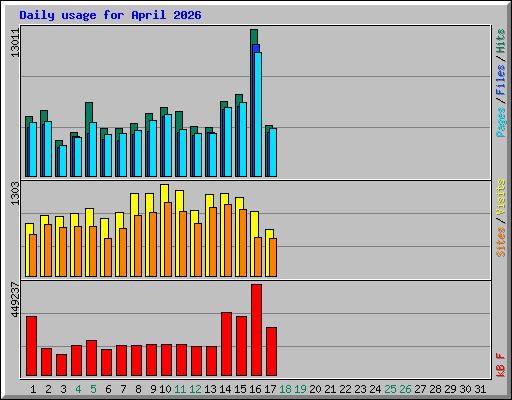
Task: Click the red KB bar for day 10
Action: pyautogui.click(x=166, y=360)
